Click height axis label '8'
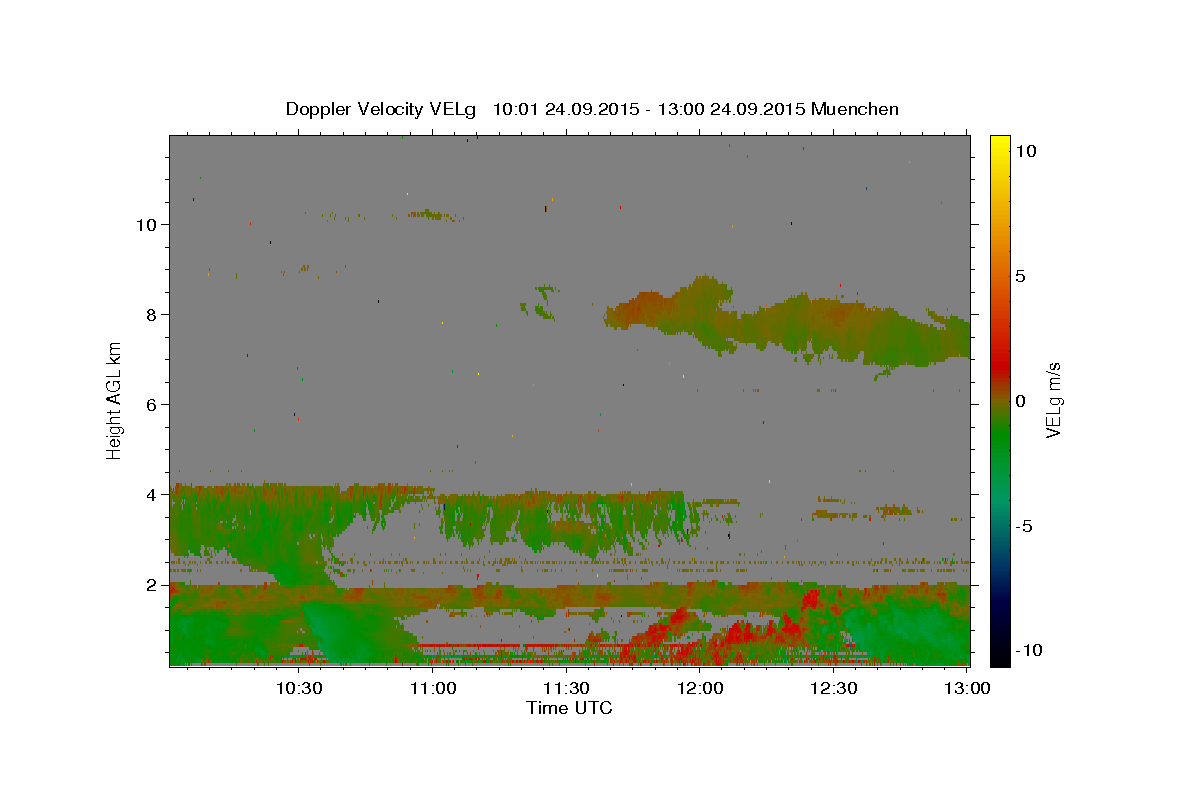The image size is (1200, 800). tap(151, 314)
